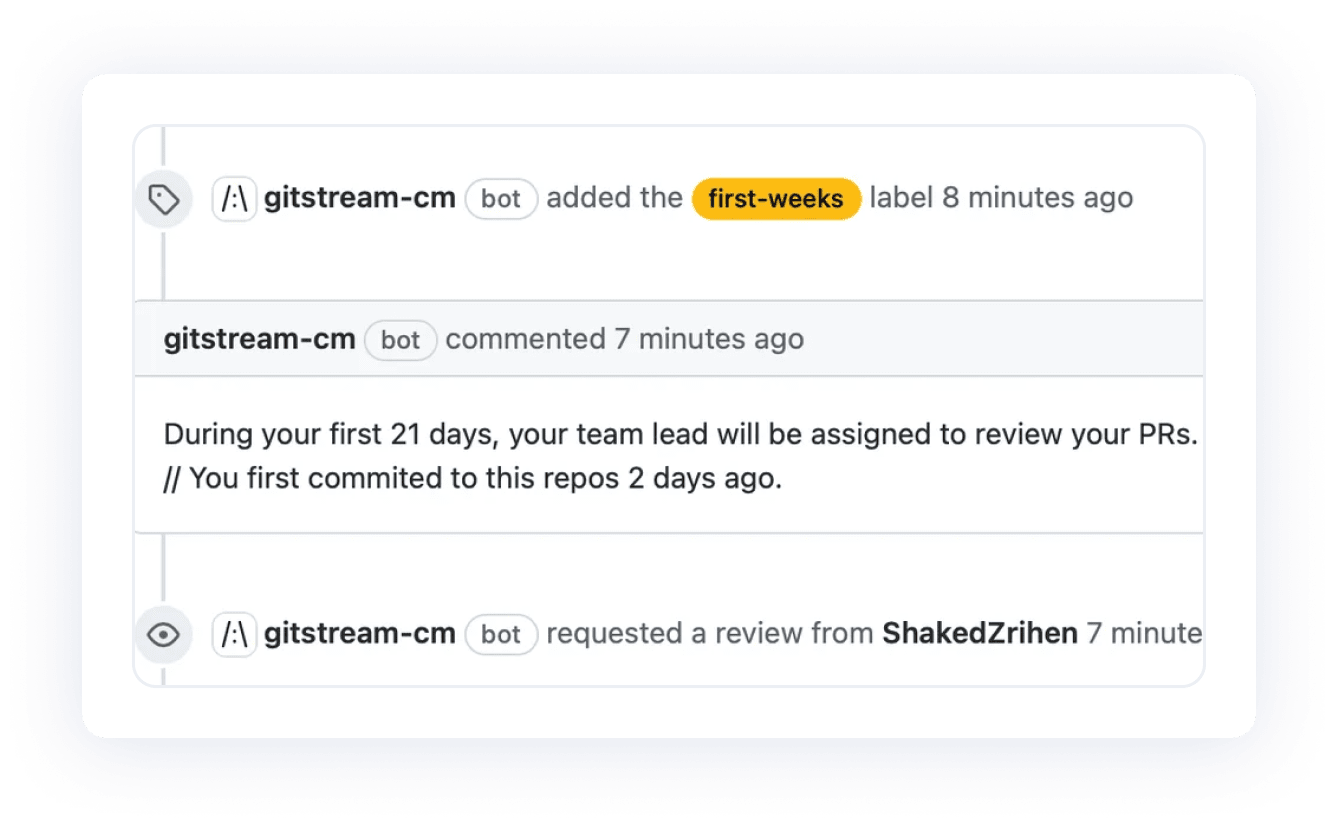1334x824 pixels.
Task: Open gitstream-cm profile from the label event
Action: (360, 198)
